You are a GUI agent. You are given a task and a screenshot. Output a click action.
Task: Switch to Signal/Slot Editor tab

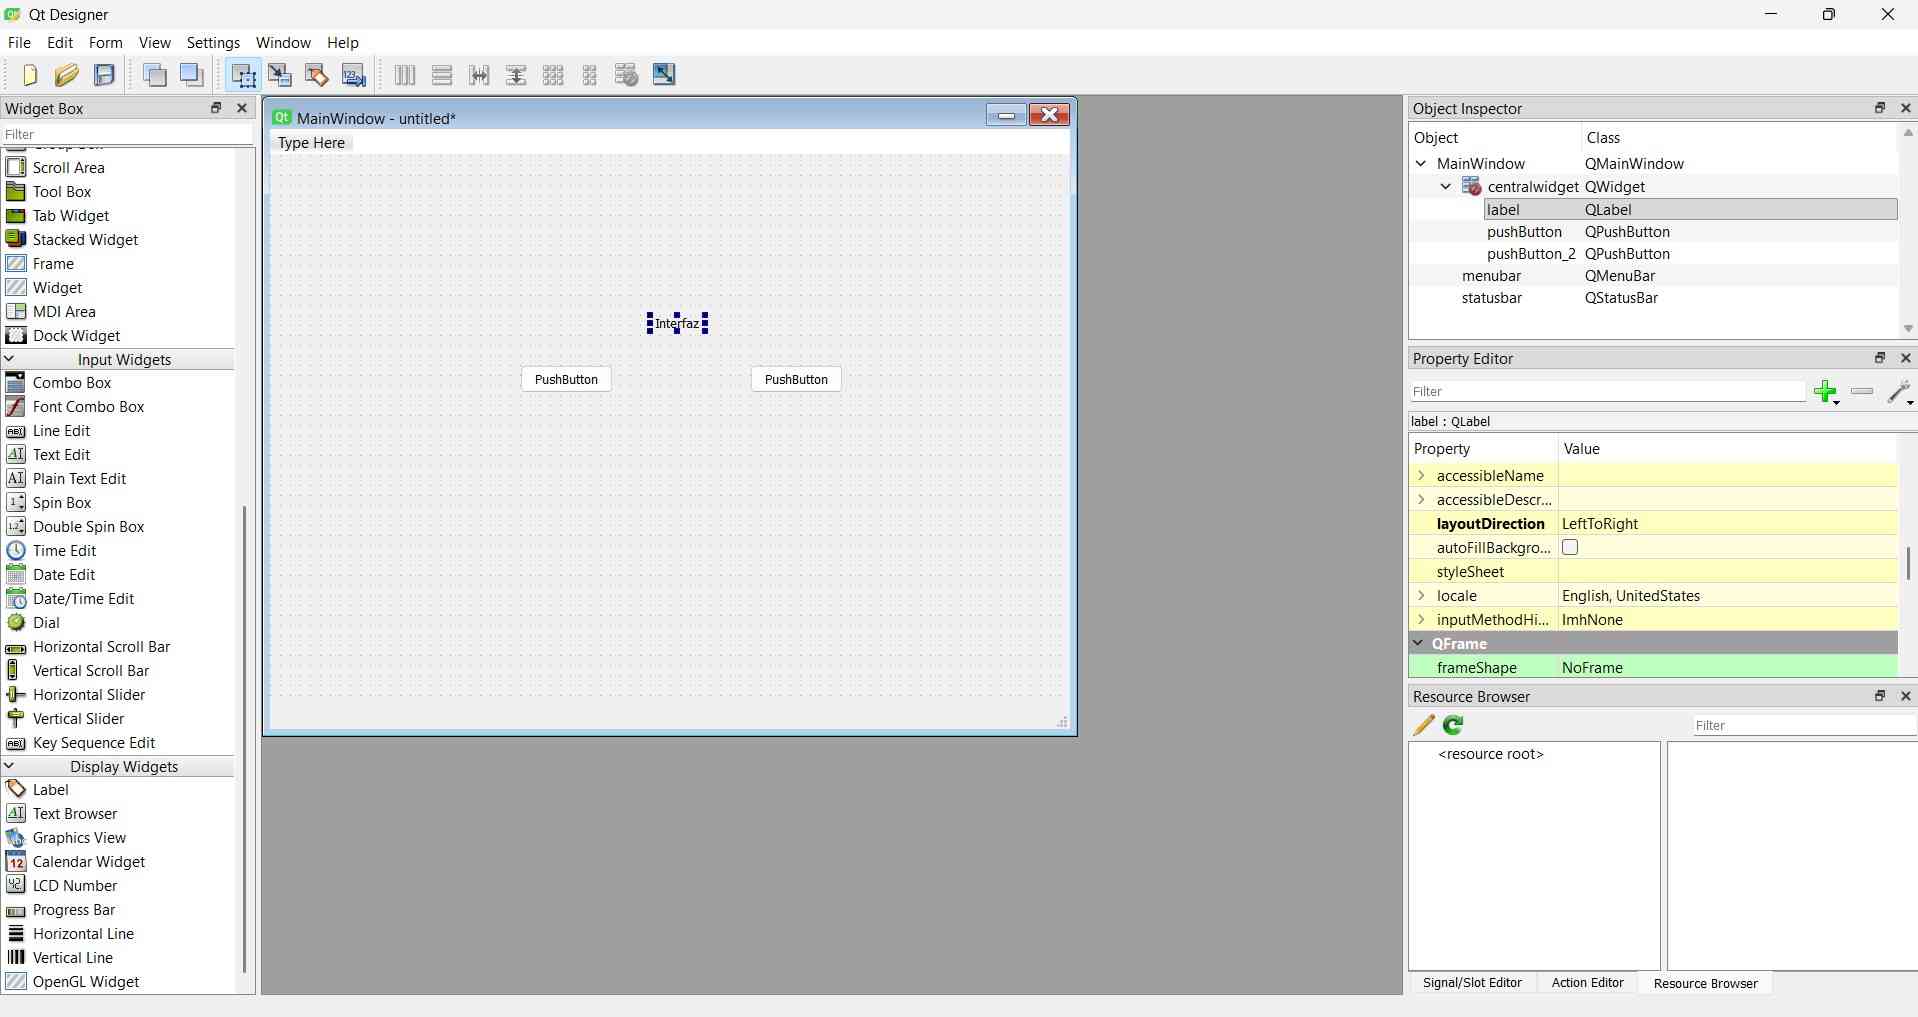(1472, 983)
